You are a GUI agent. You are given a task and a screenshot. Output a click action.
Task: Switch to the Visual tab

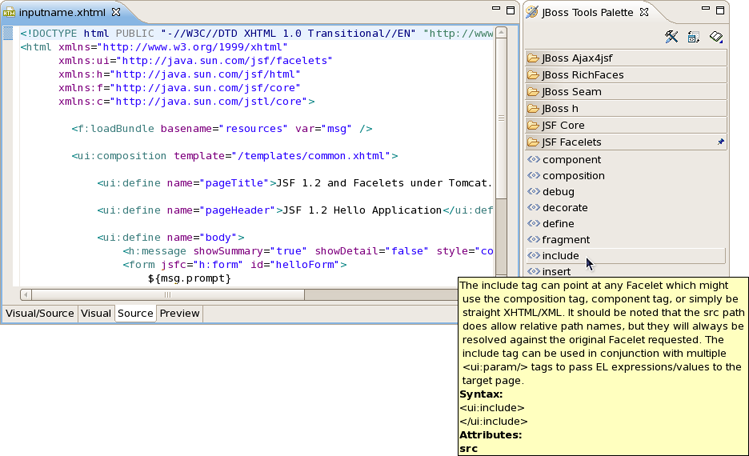click(x=96, y=313)
